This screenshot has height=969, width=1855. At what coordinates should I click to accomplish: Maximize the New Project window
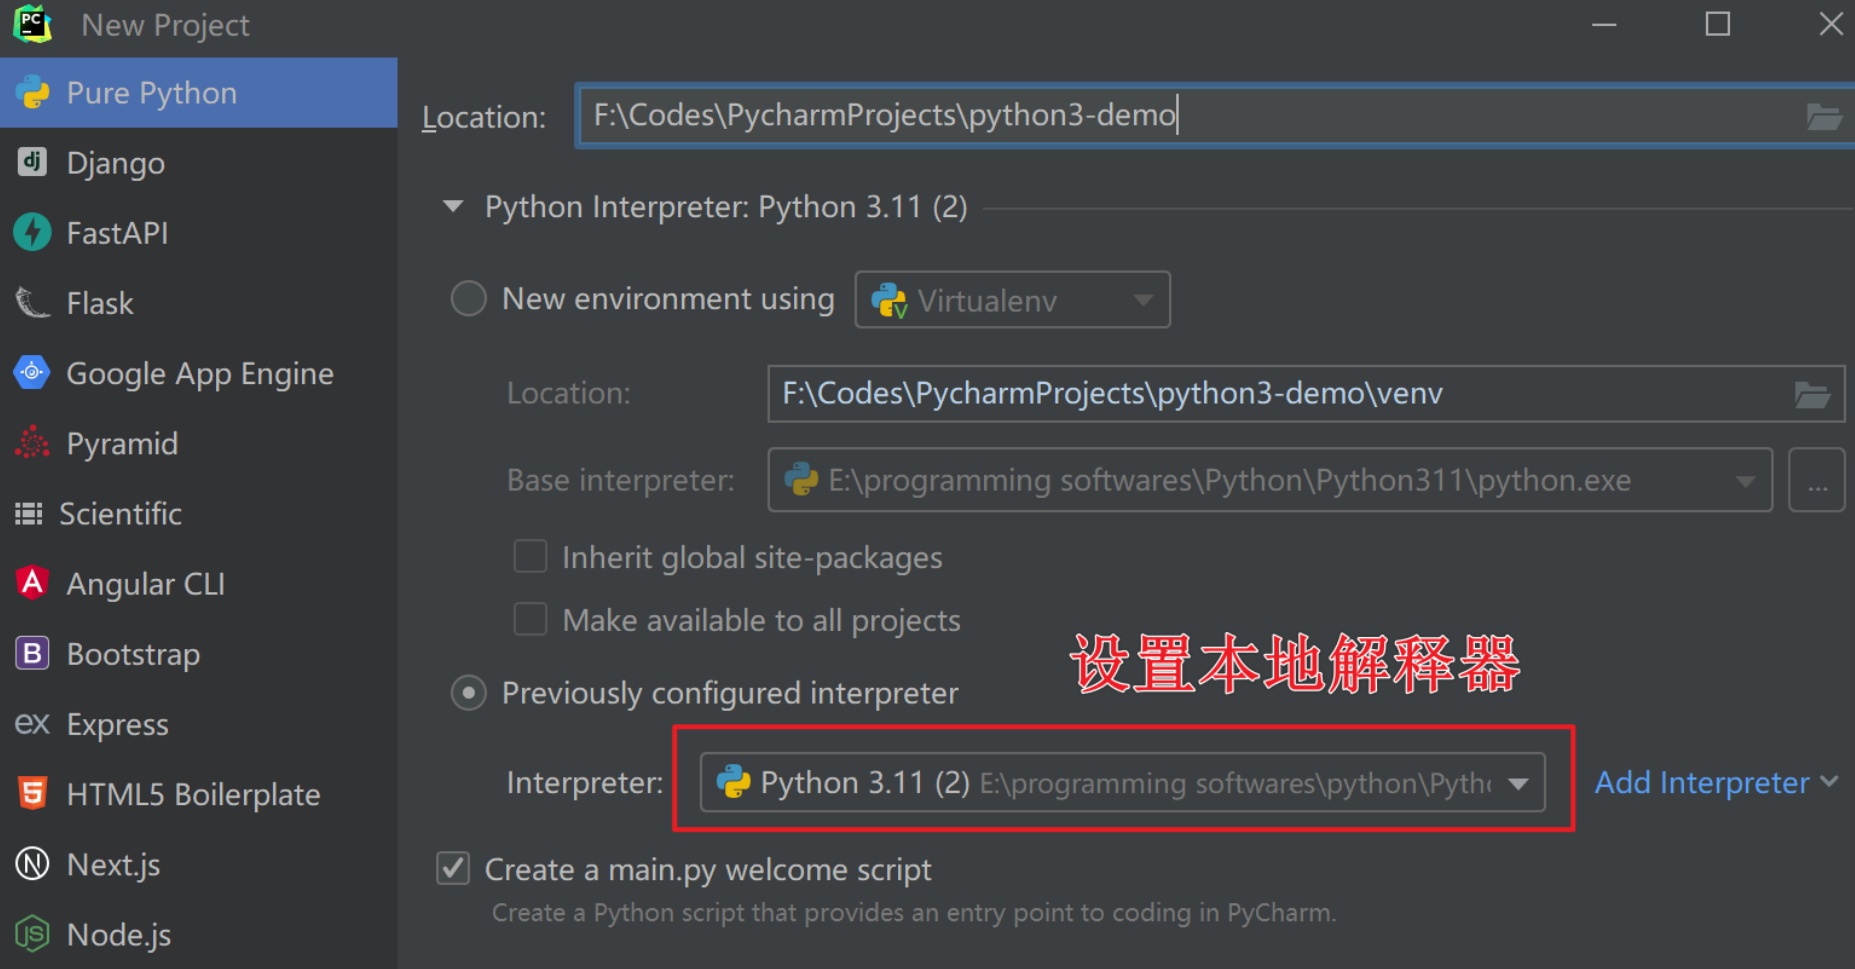[1717, 24]
